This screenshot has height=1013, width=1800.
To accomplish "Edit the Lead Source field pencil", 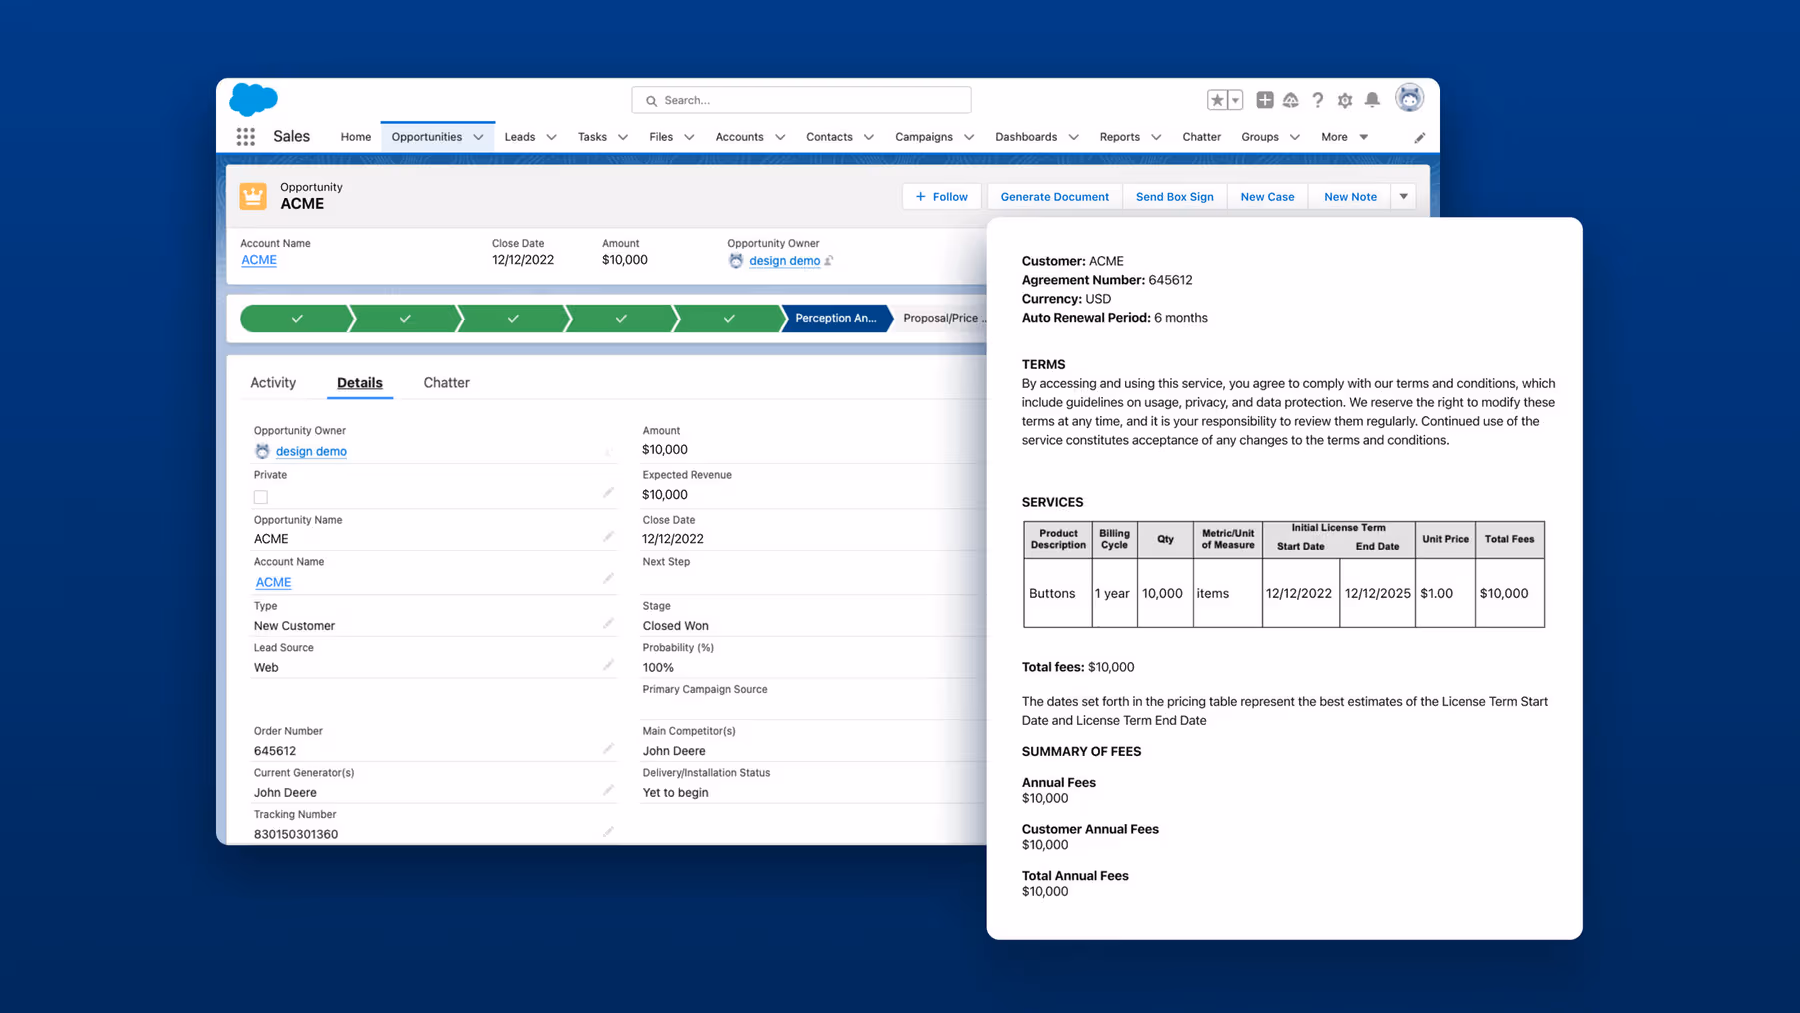I will click(608, 665).
